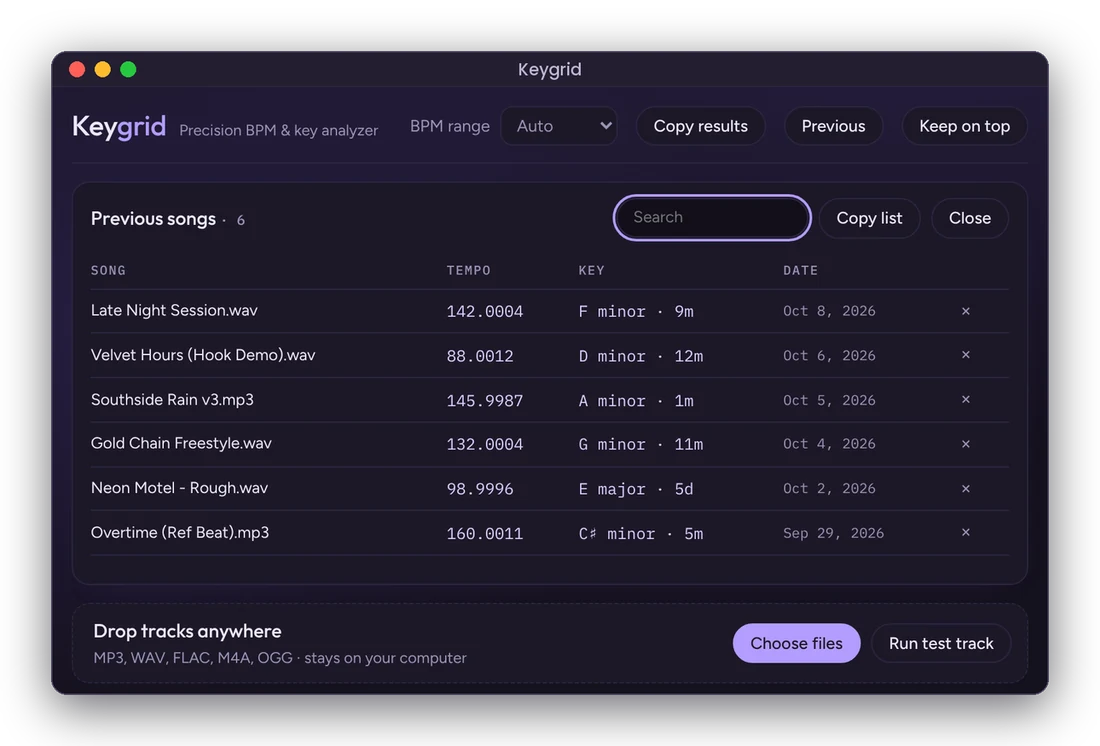Select key value C♯ minor · 5m
The width and height of the screenshot is (1100, 746).
point(640,534)
